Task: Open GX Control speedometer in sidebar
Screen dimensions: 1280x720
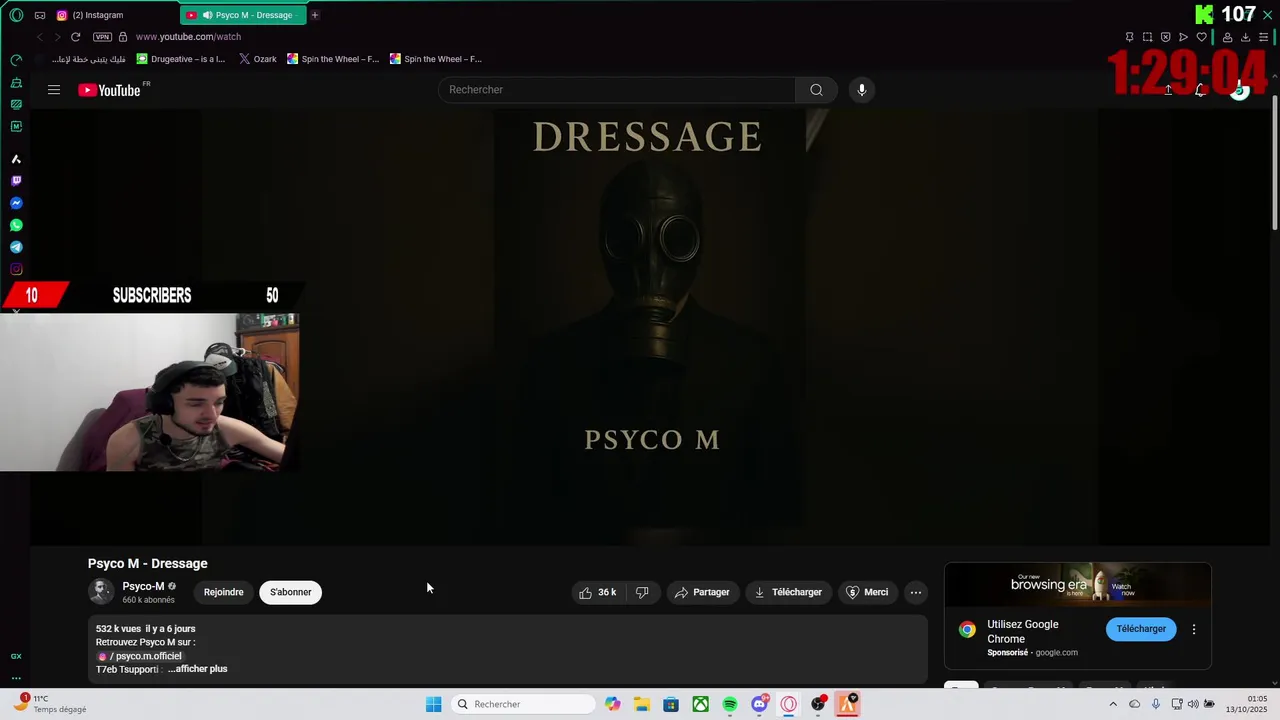Action: (16, 60)
